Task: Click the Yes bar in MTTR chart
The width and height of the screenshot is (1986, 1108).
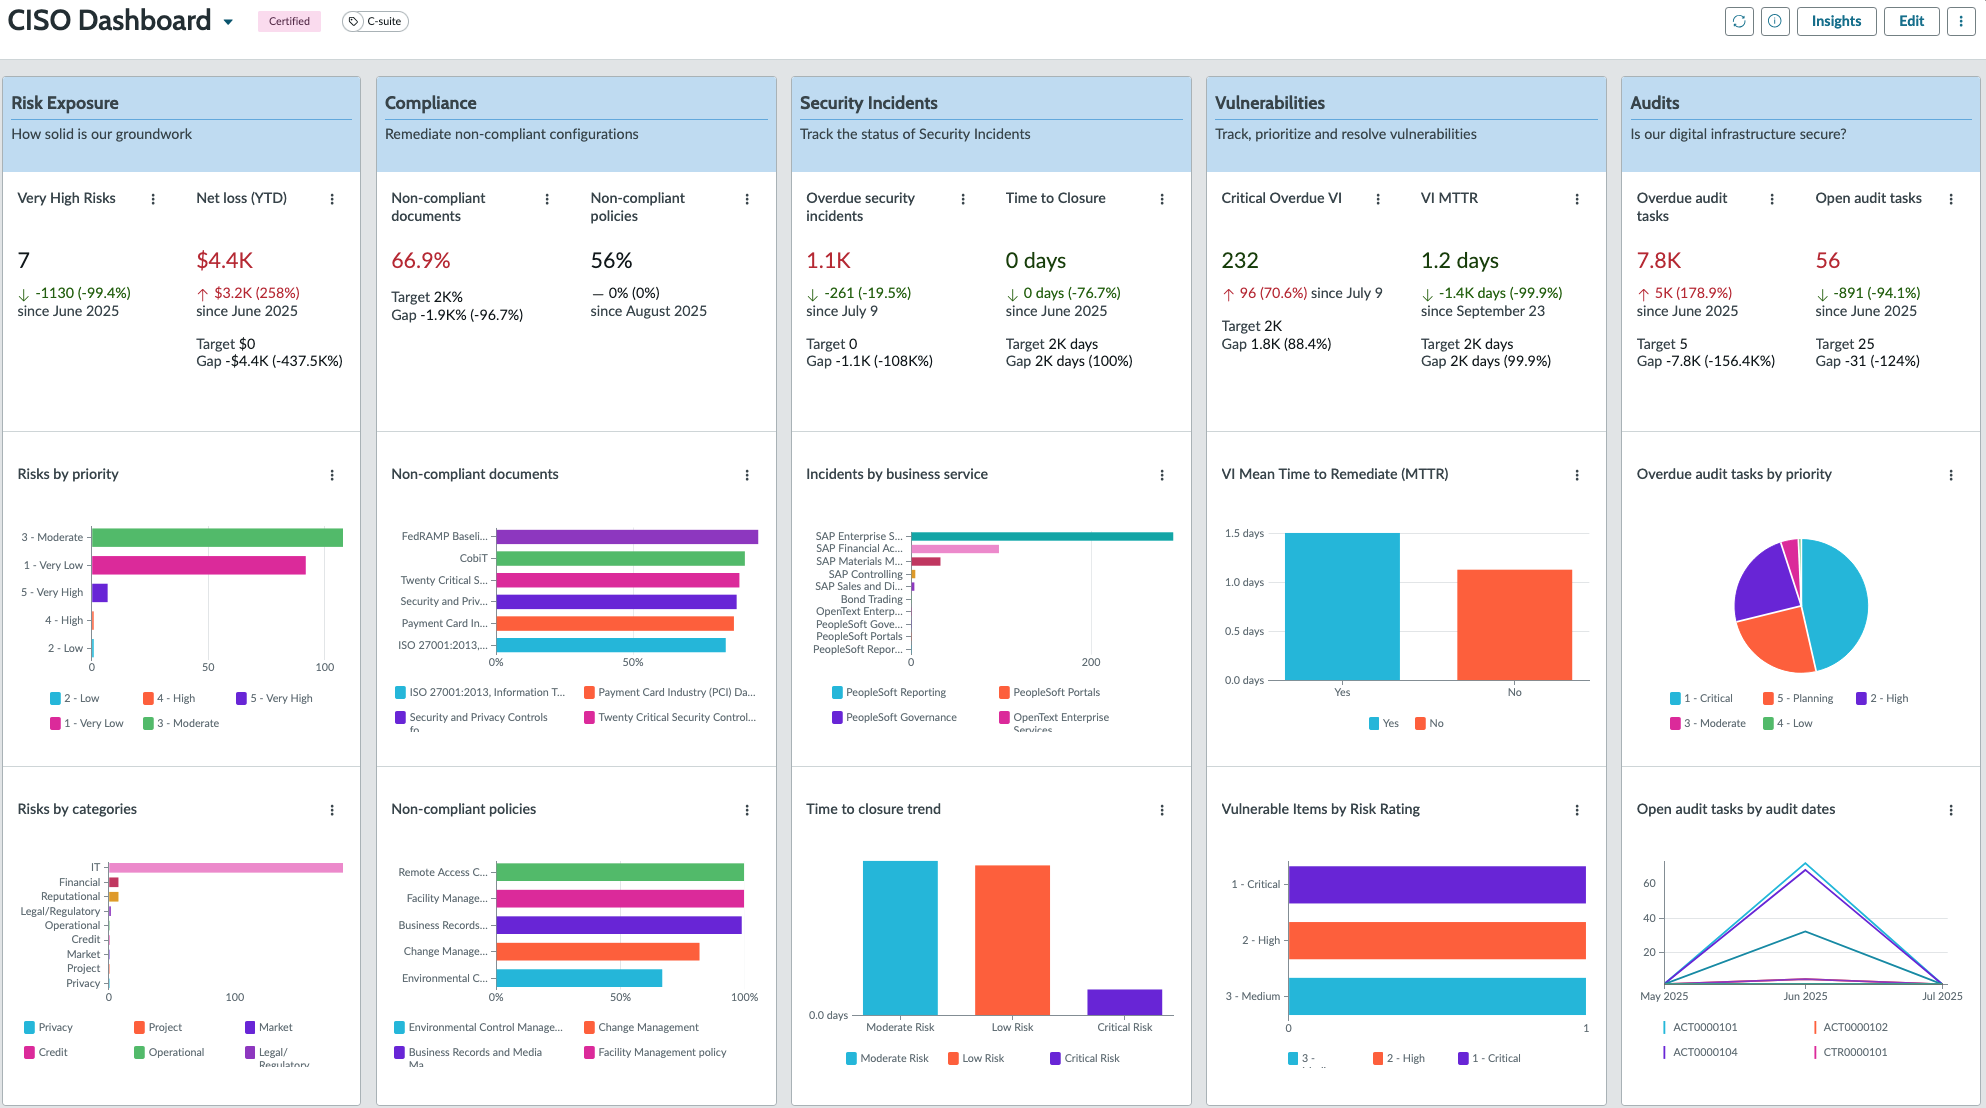Action: click(1342, 606)
